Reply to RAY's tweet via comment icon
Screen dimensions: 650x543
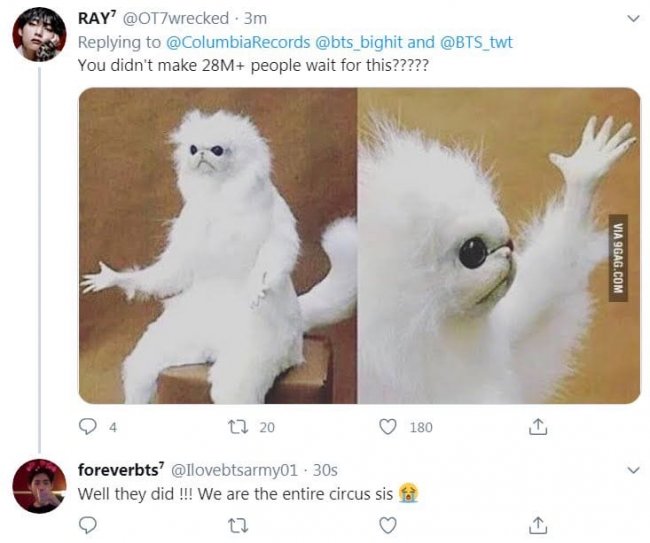pyautogui.click(x=88, y=427)
